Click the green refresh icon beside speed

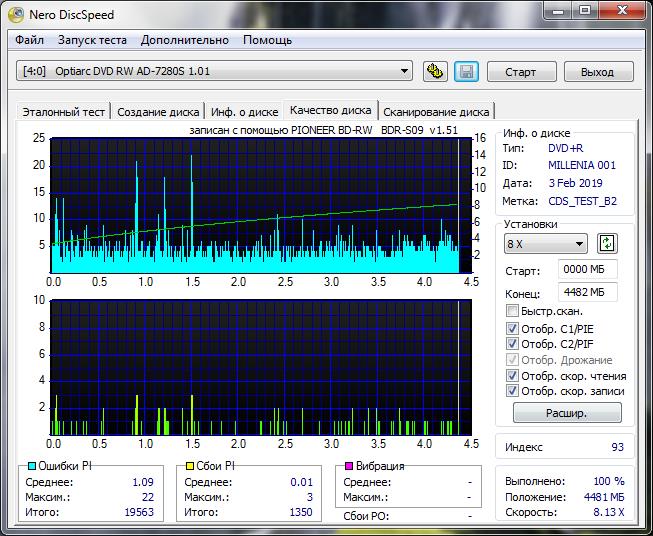pyautogui.click(x=606, y=244)
